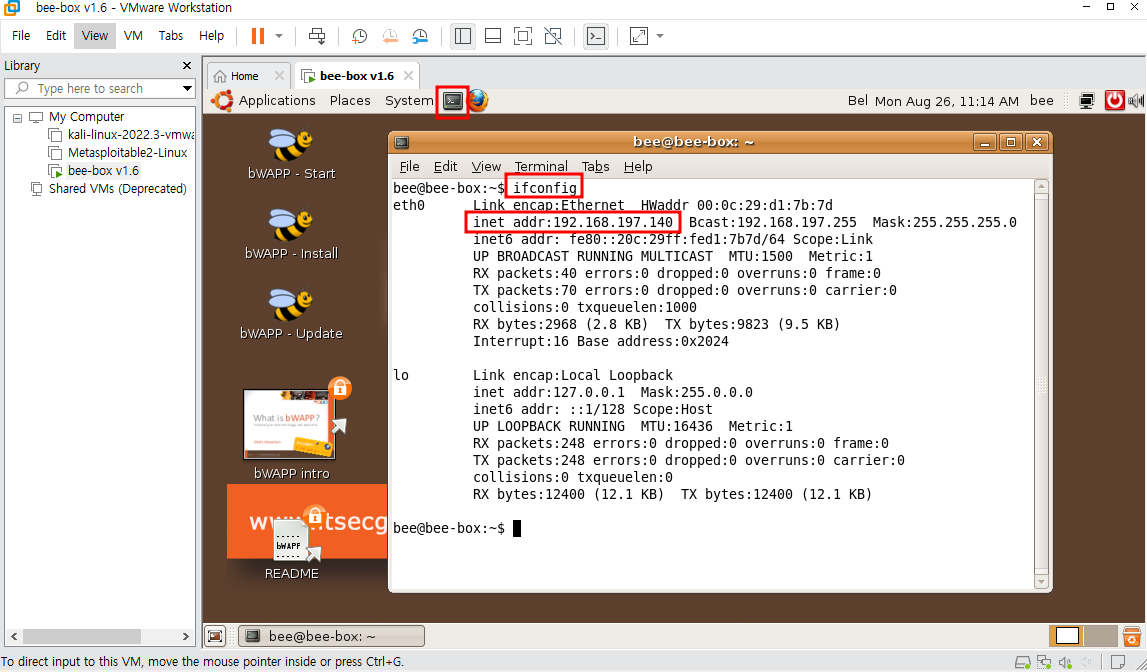This screenshot has width=1147, height=672.
Task: Open the VMware Help menu
Action: click(x=211, y=36)
